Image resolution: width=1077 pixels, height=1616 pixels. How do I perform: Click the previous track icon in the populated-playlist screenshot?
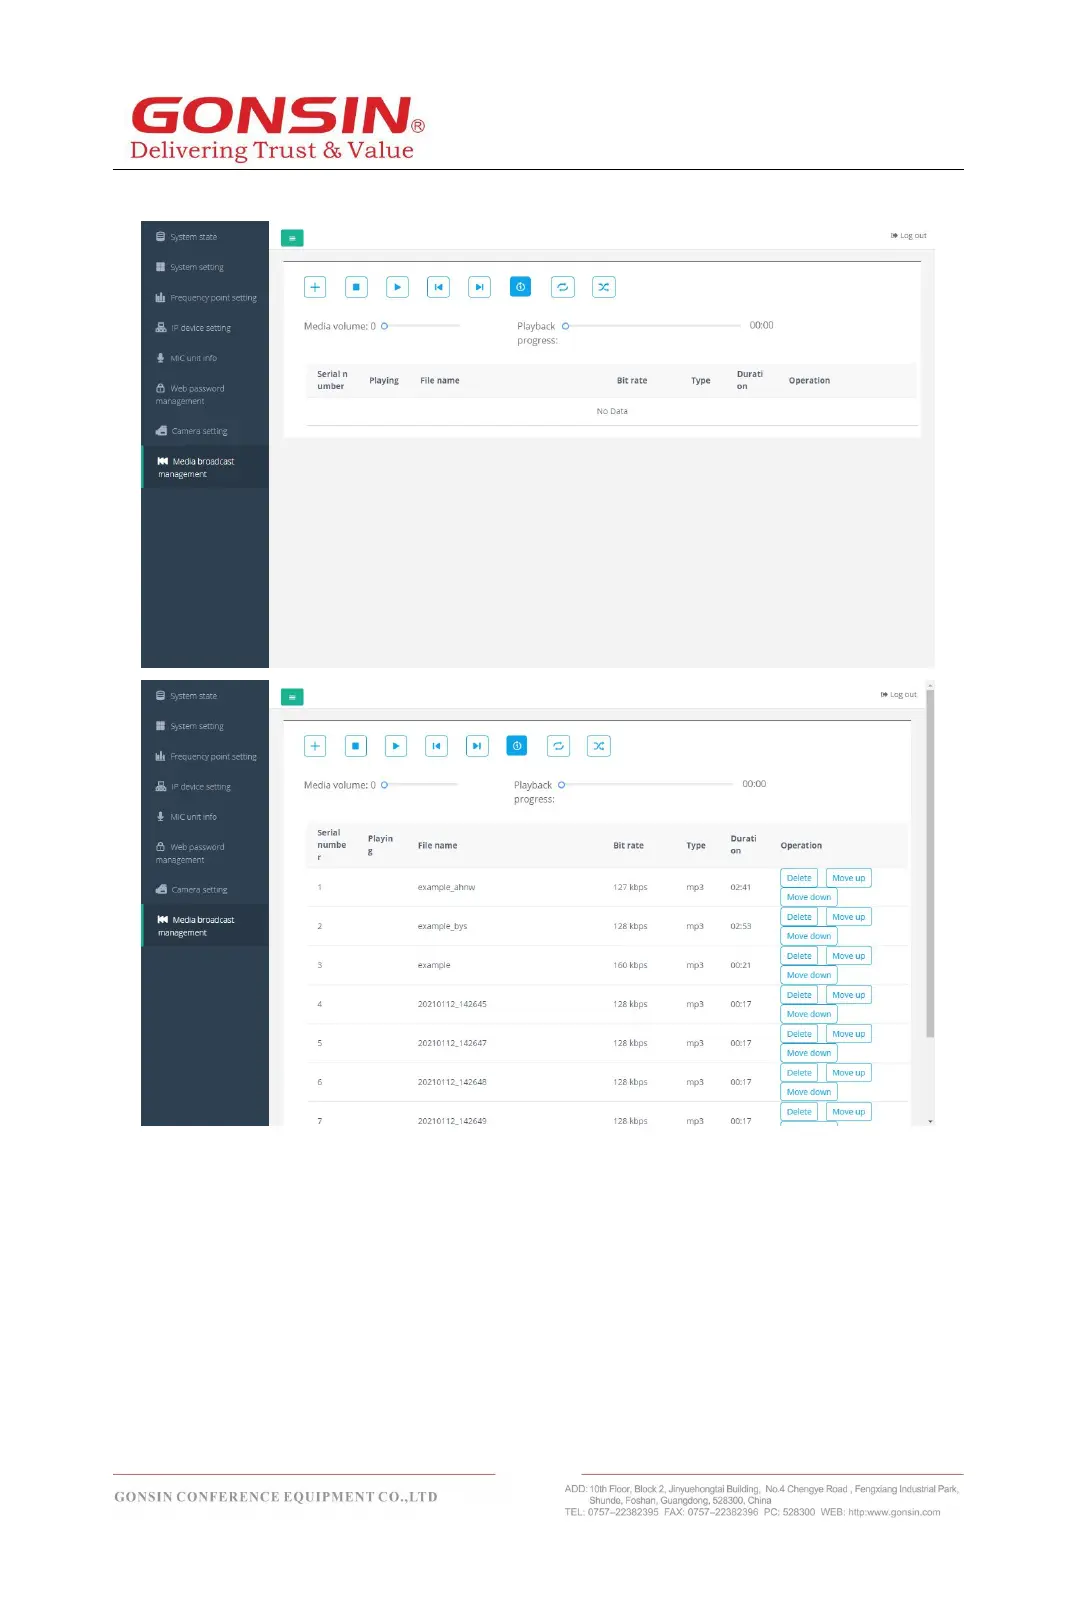click(x=436, y=746)
